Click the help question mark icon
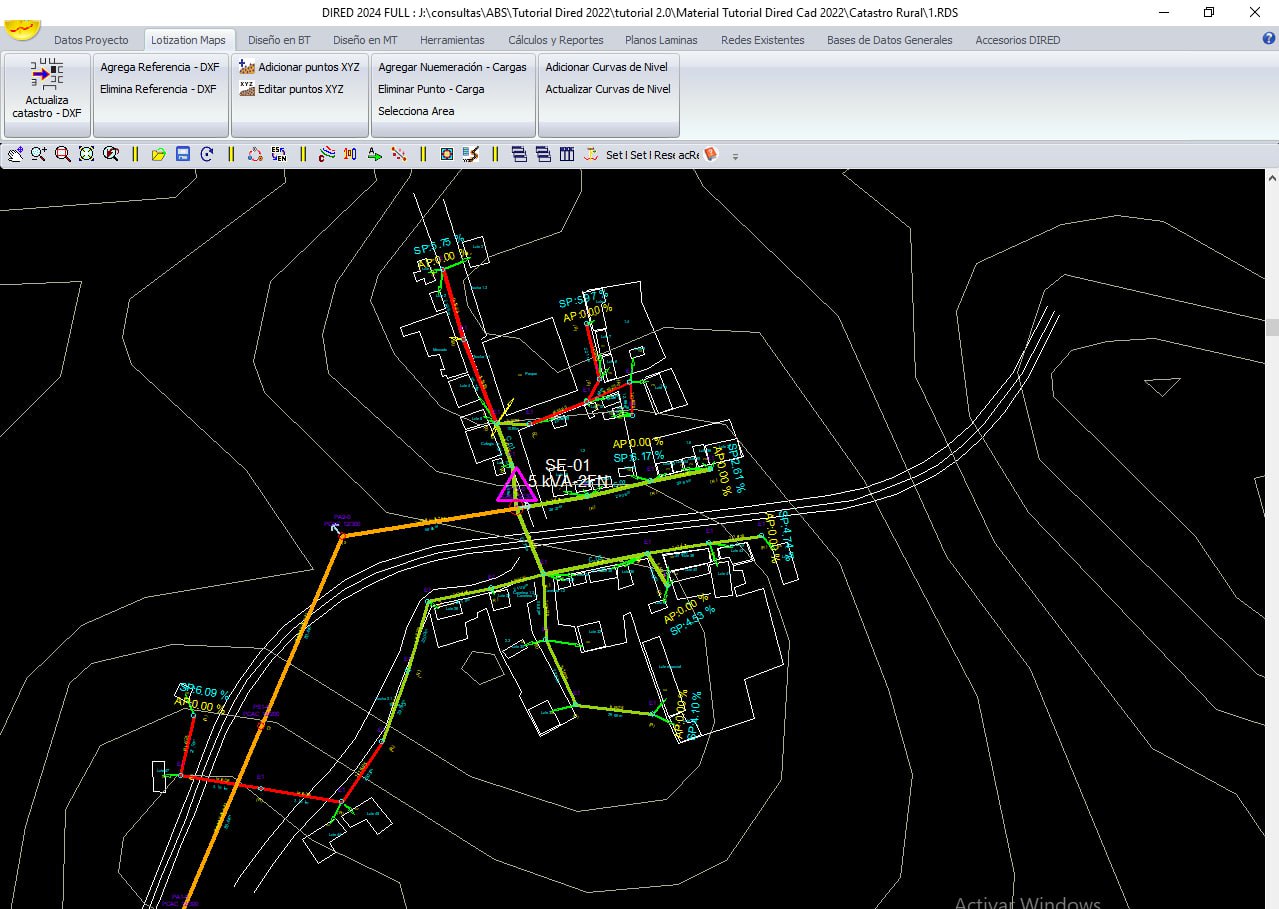Screen dimensions: 1279x909 point(1269,38)
